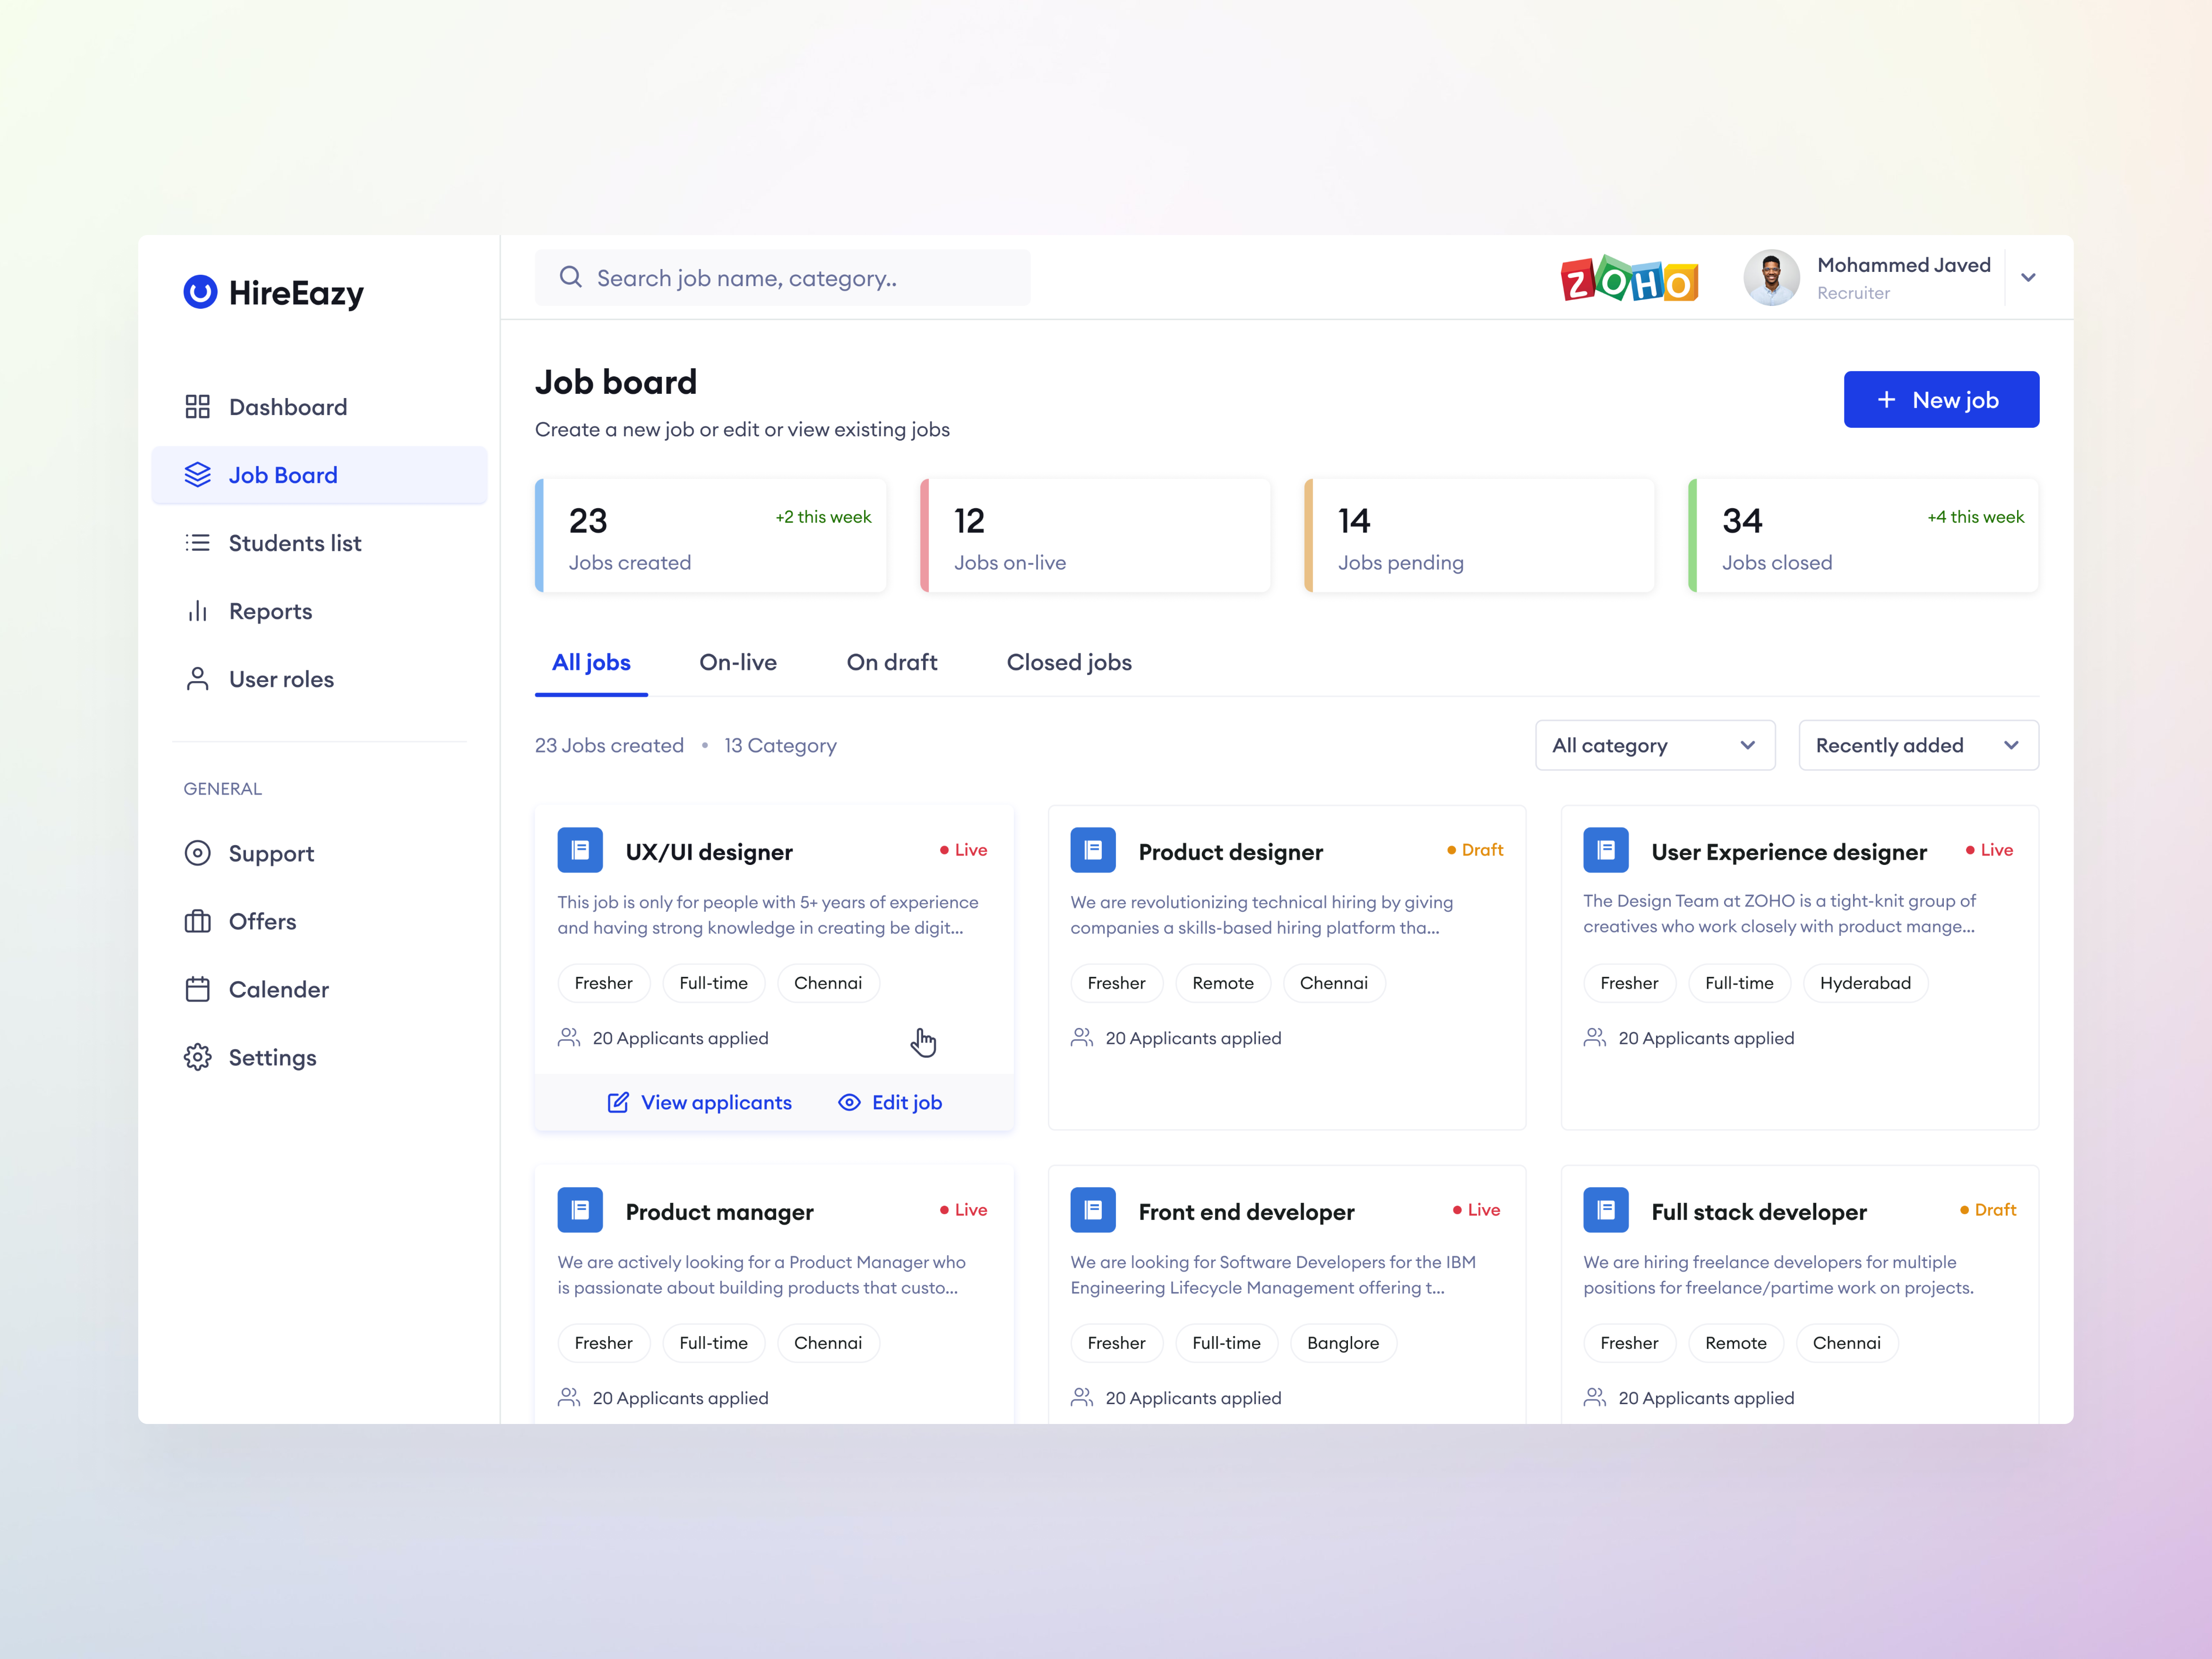Viewport: 2212px width, 1659px height.
Task: Click the Support lifebuoy icon
Action: click(x=197, y=853)
